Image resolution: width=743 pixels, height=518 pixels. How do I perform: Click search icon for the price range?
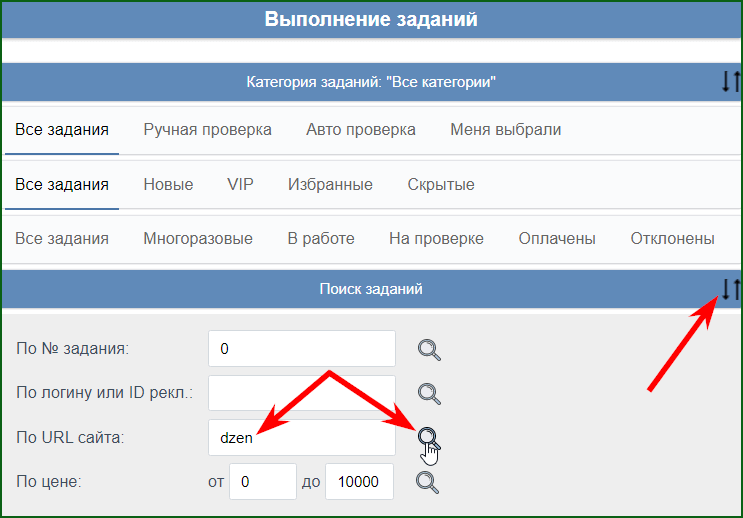(427, 482)
